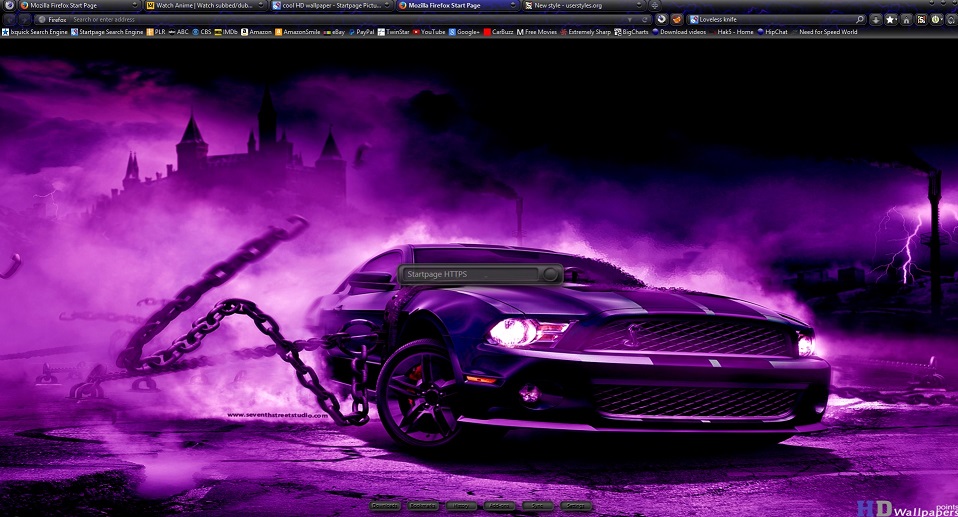Open the IMDb bookmark

pos(226,32)
